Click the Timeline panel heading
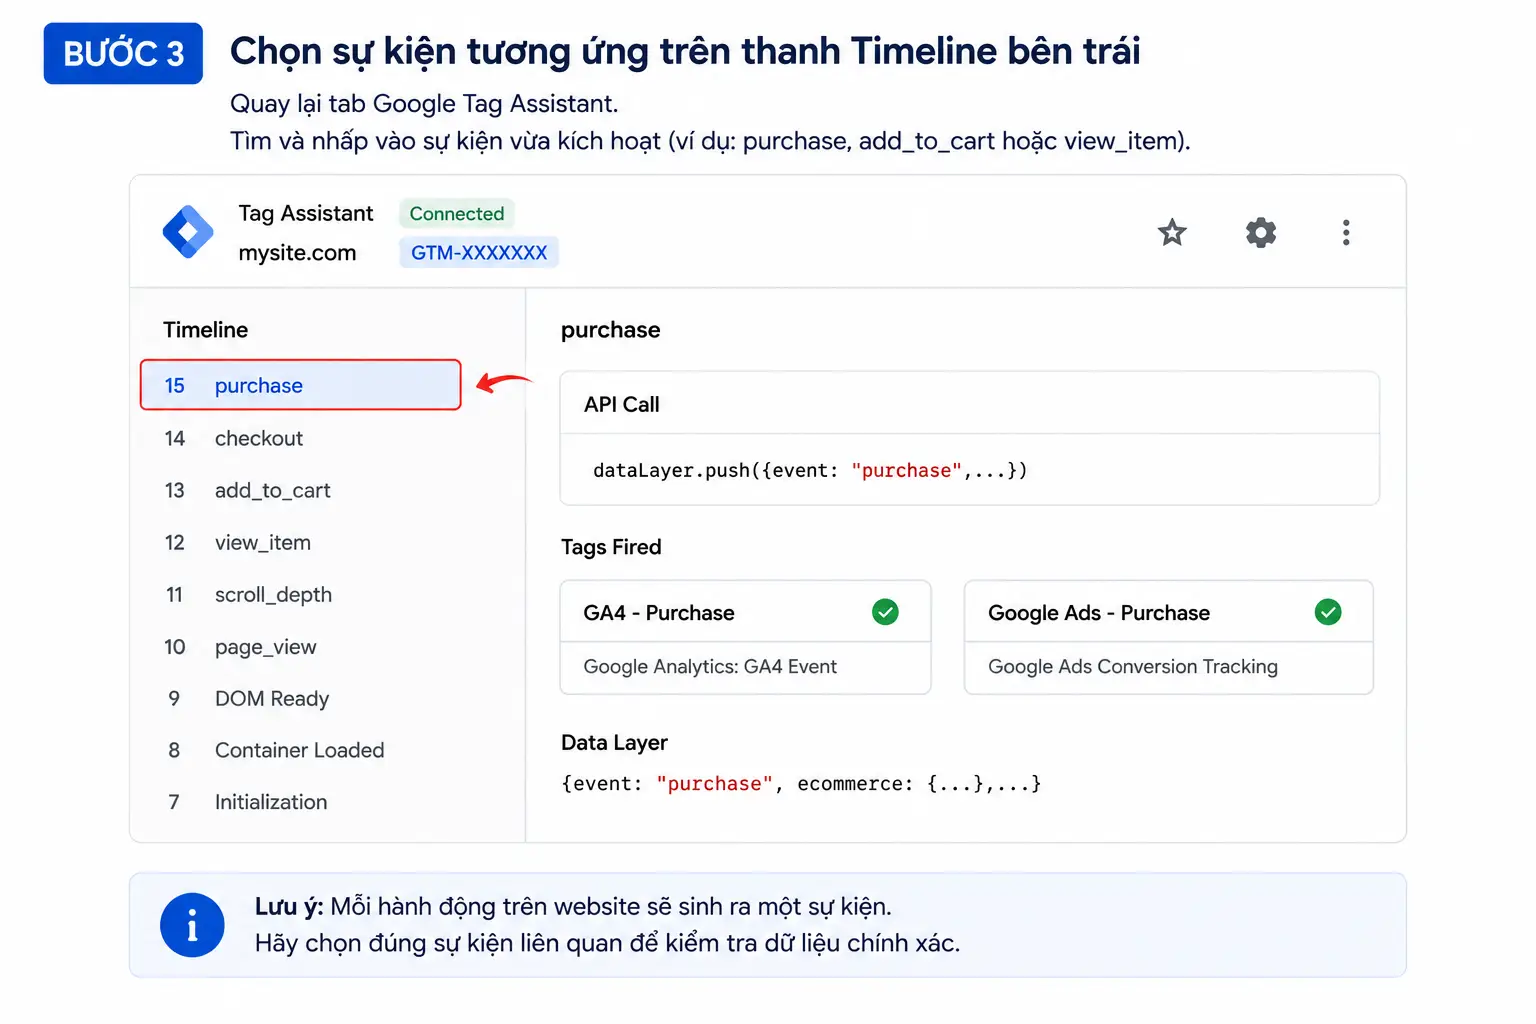Screen dimensions: 1536x1024 [205, 330]
